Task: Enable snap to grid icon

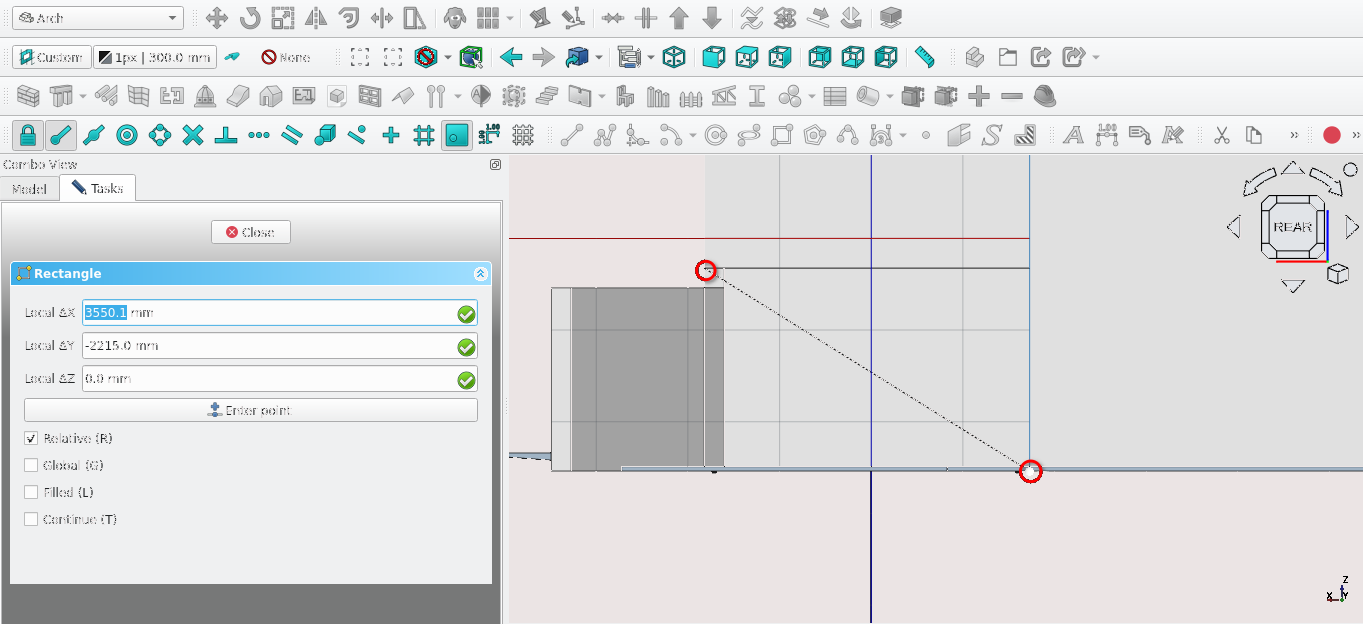Action: tap(424, 135)
